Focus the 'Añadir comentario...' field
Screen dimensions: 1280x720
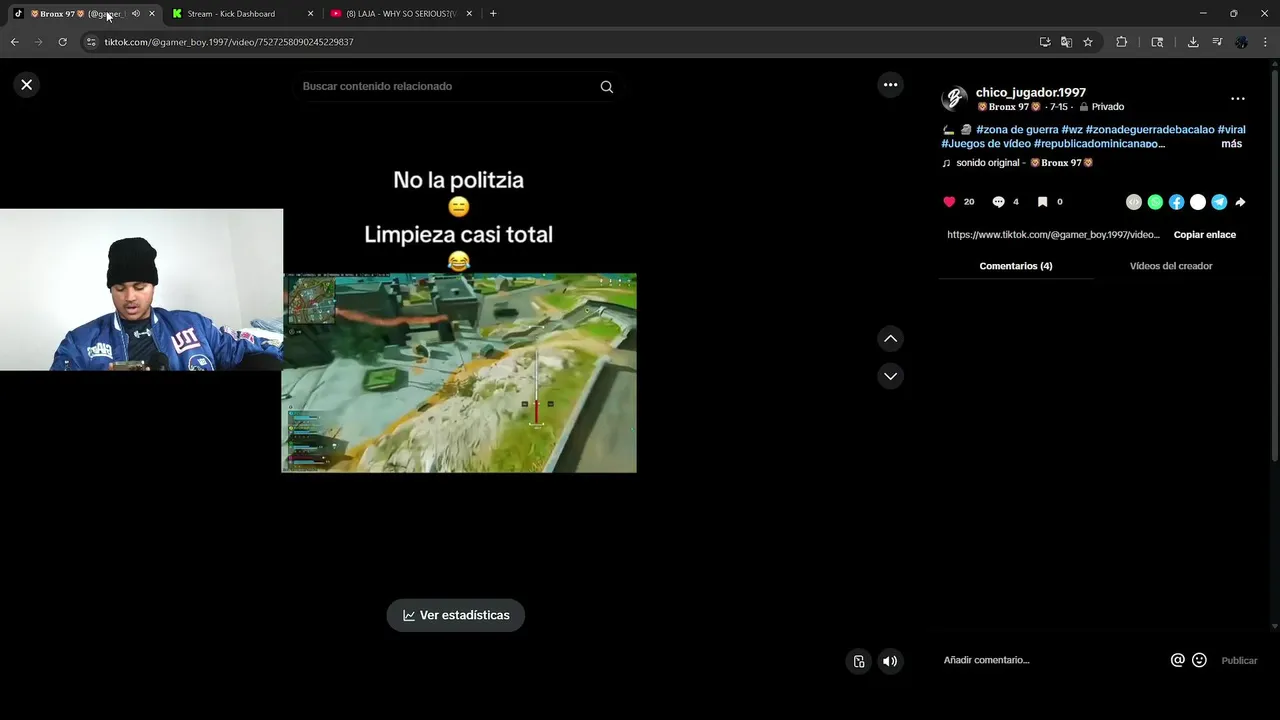(1050, 660)
